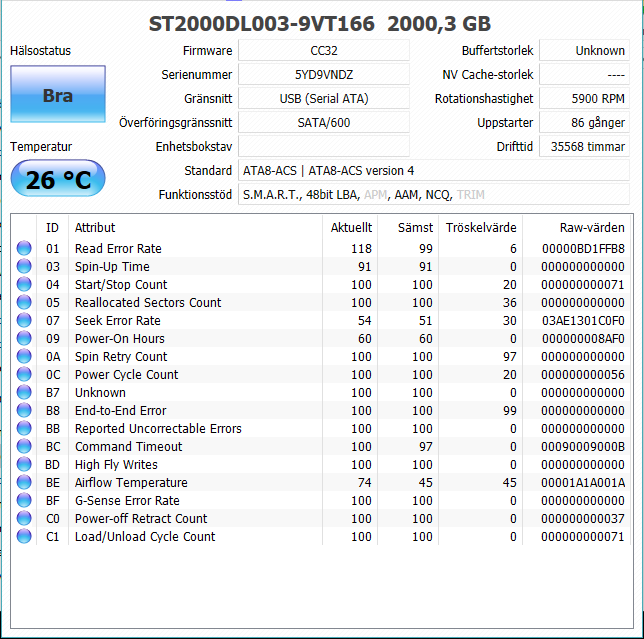644x639 pixels.
Task: Select the Drifttid field with 35568 timmar
Action: [584, 146]
